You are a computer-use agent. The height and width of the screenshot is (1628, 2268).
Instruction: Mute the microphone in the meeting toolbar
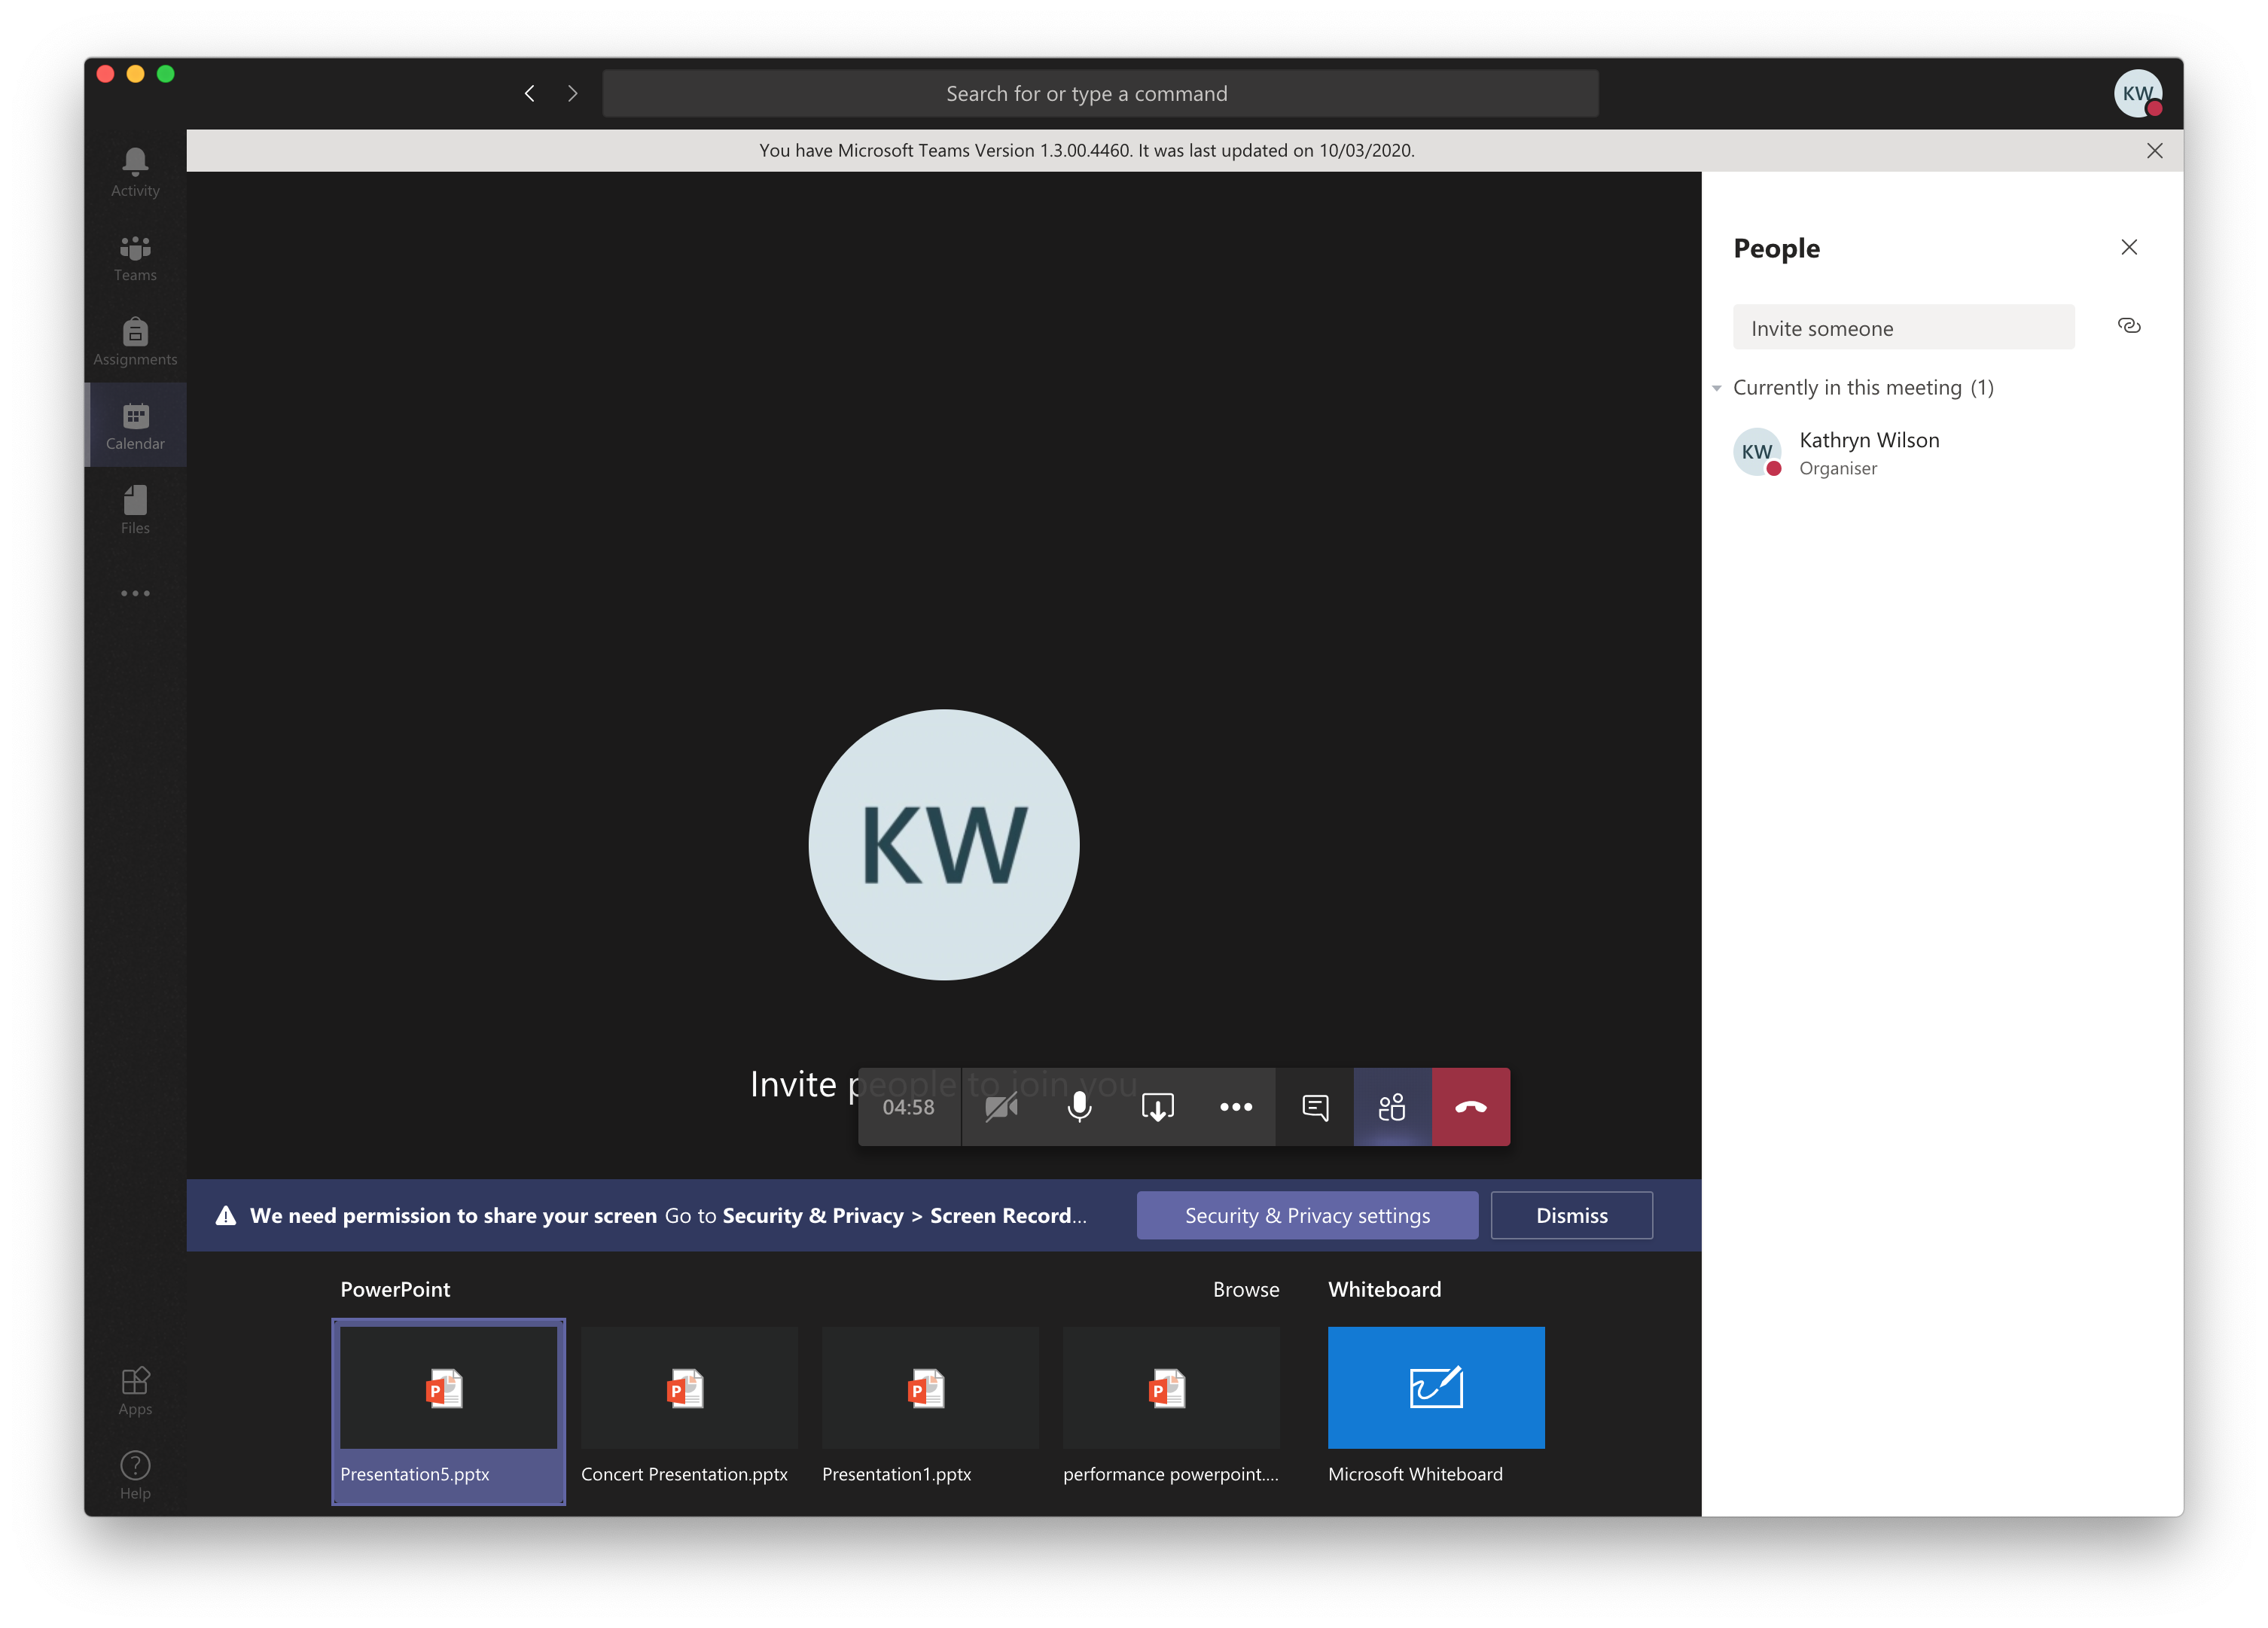coord(1079,1107)
